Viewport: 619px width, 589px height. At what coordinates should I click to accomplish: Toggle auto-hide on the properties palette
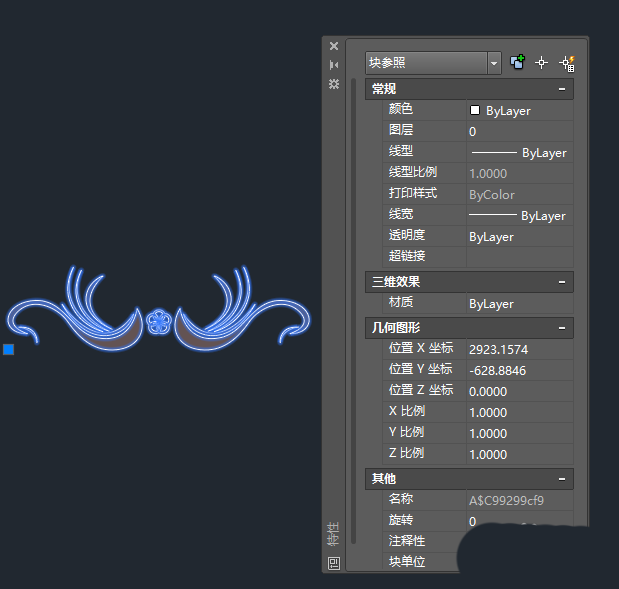334,65
